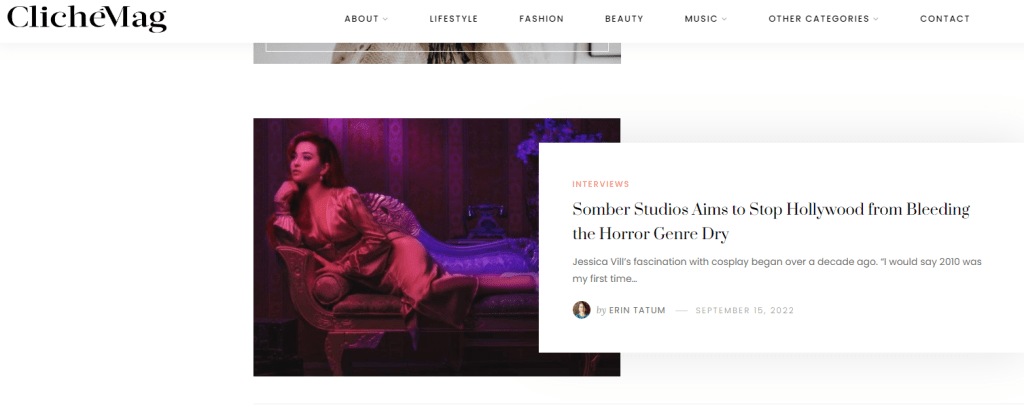Click the Interviews category tag
Image resolution: width=1024 pixels, height=407 pixels.
[601, 184]
